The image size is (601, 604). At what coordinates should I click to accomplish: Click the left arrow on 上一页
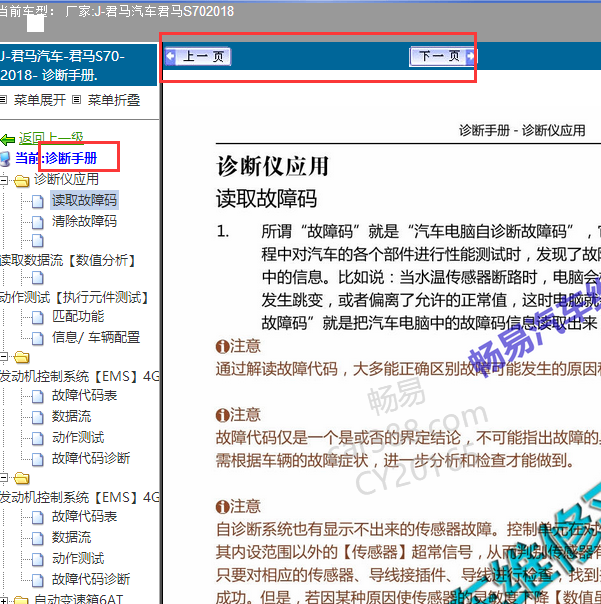[170, 57]
